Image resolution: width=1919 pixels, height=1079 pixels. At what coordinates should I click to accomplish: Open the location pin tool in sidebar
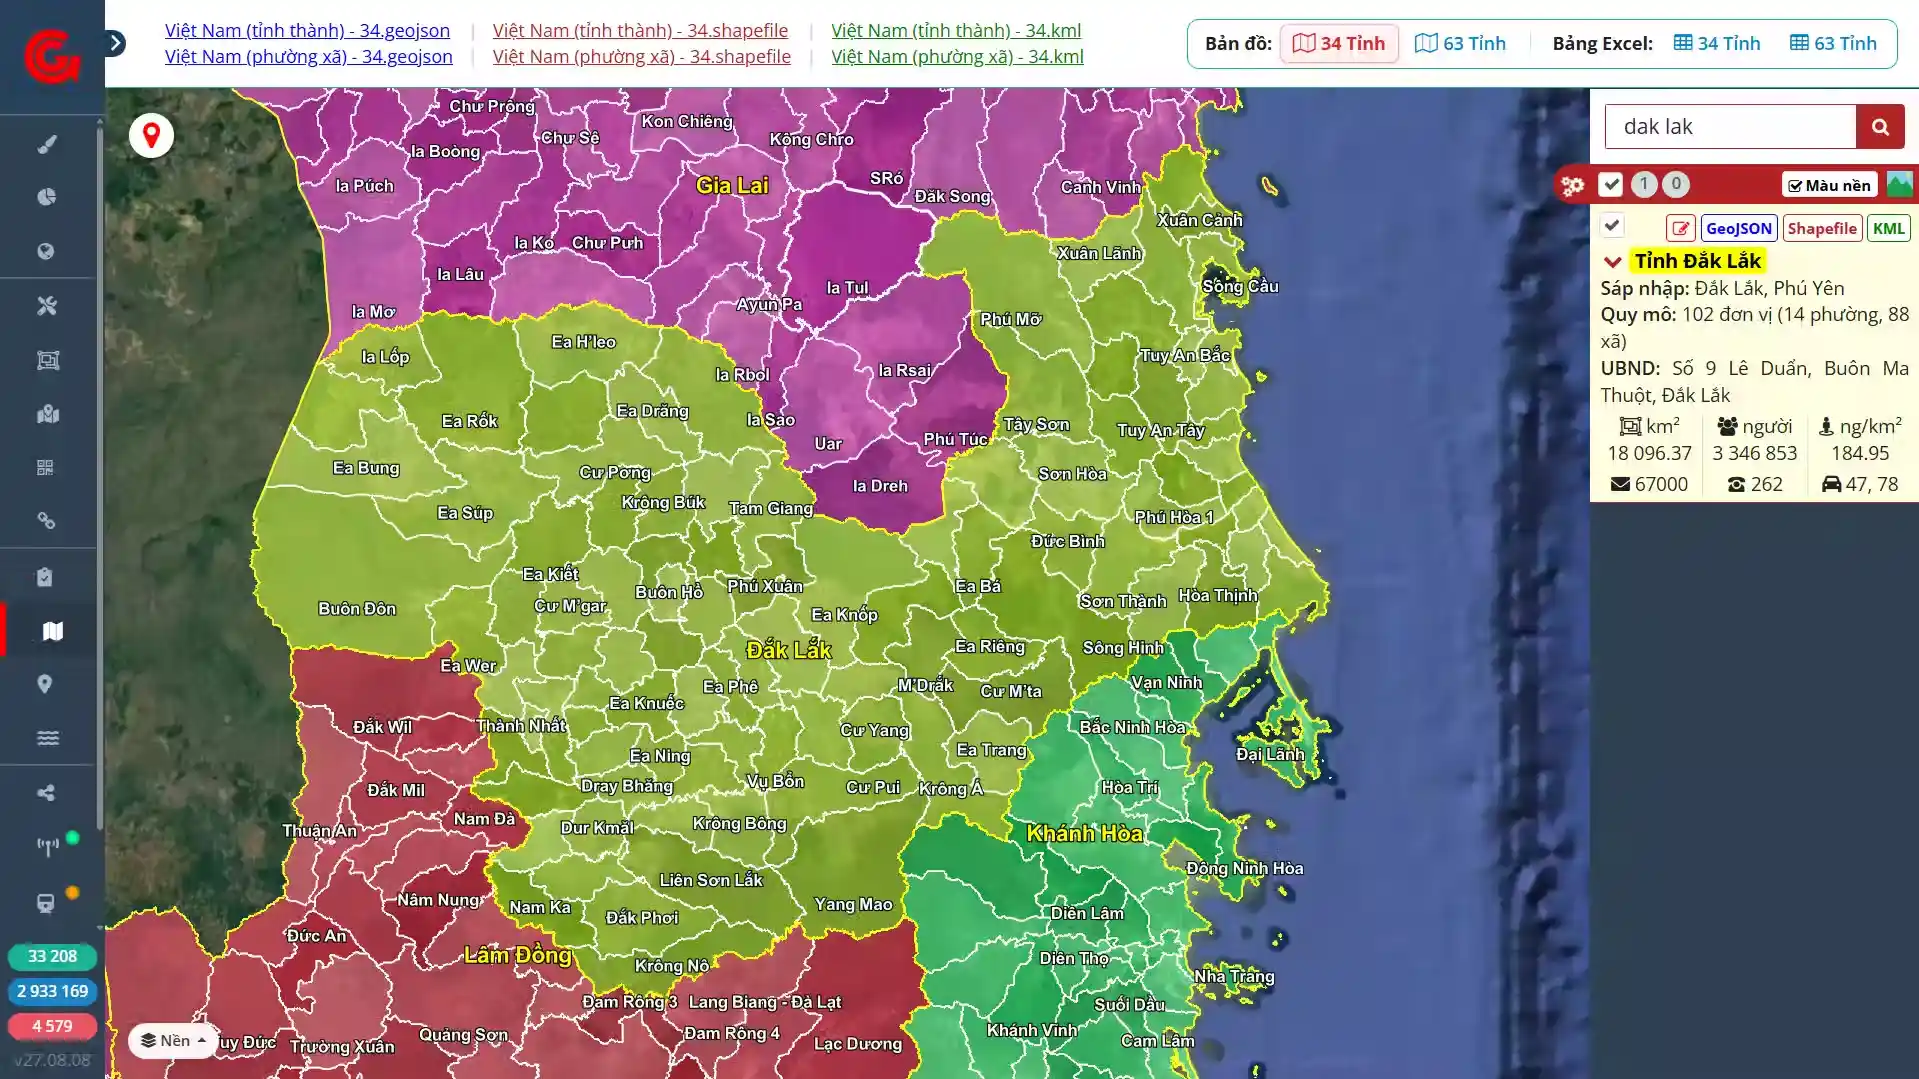[x=45, y=685]
